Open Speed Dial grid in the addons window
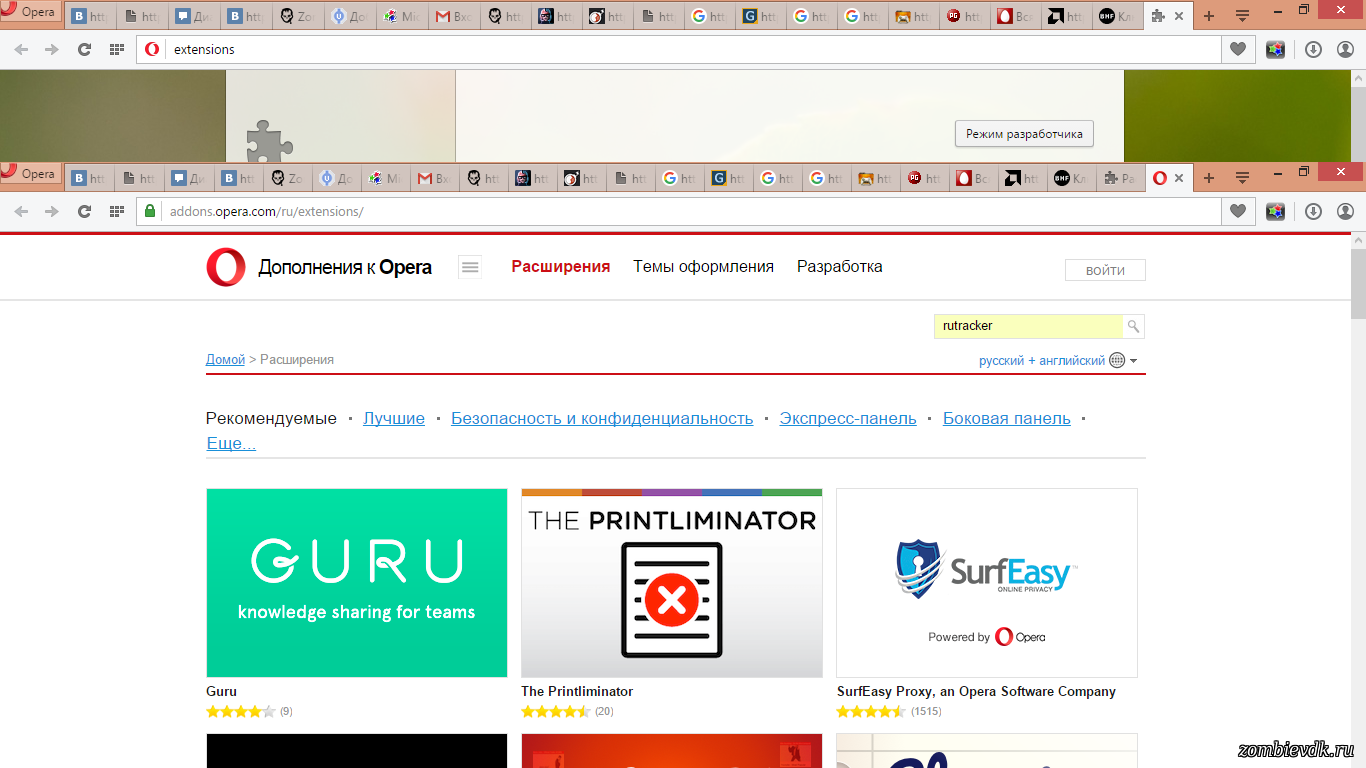Screen dimensions: 1366x768 click(x=117, y=211)
